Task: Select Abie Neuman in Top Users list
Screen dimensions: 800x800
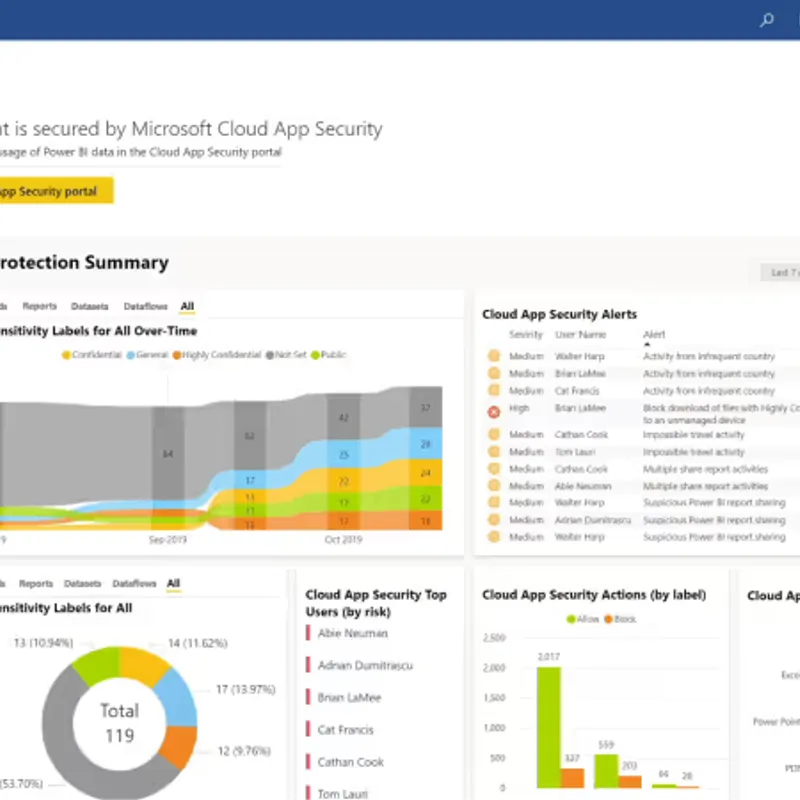Action: click(352, 633)
